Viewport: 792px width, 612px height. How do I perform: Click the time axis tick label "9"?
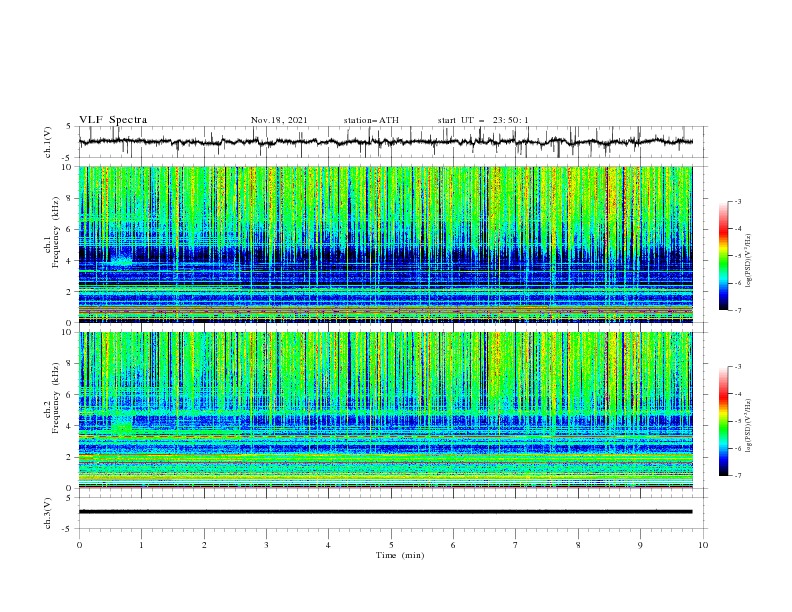pos(640,545)
